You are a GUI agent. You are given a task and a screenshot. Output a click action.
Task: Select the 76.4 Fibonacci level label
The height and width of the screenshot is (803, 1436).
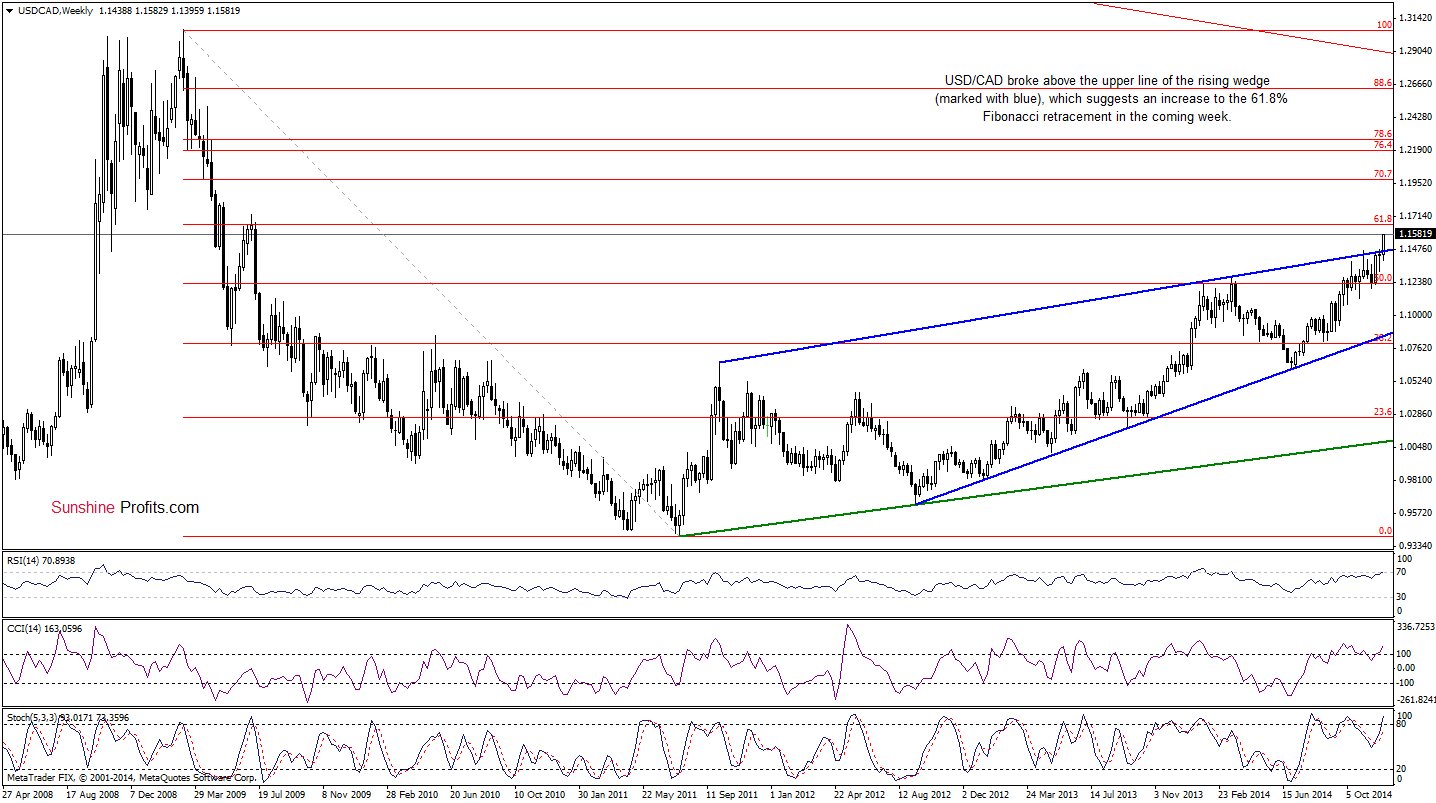tap(1383, 145)
